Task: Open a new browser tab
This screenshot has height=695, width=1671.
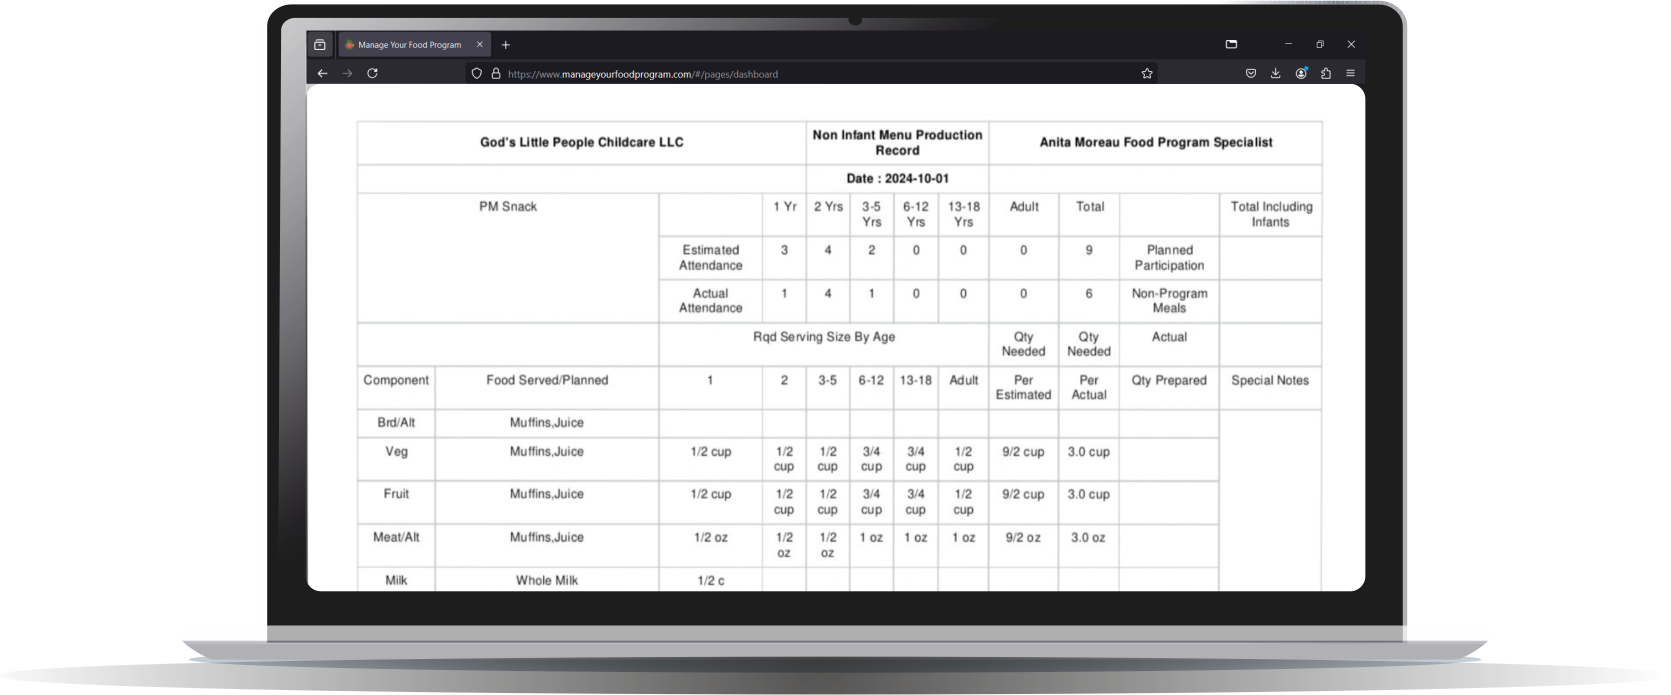Action: pos(506,45)
